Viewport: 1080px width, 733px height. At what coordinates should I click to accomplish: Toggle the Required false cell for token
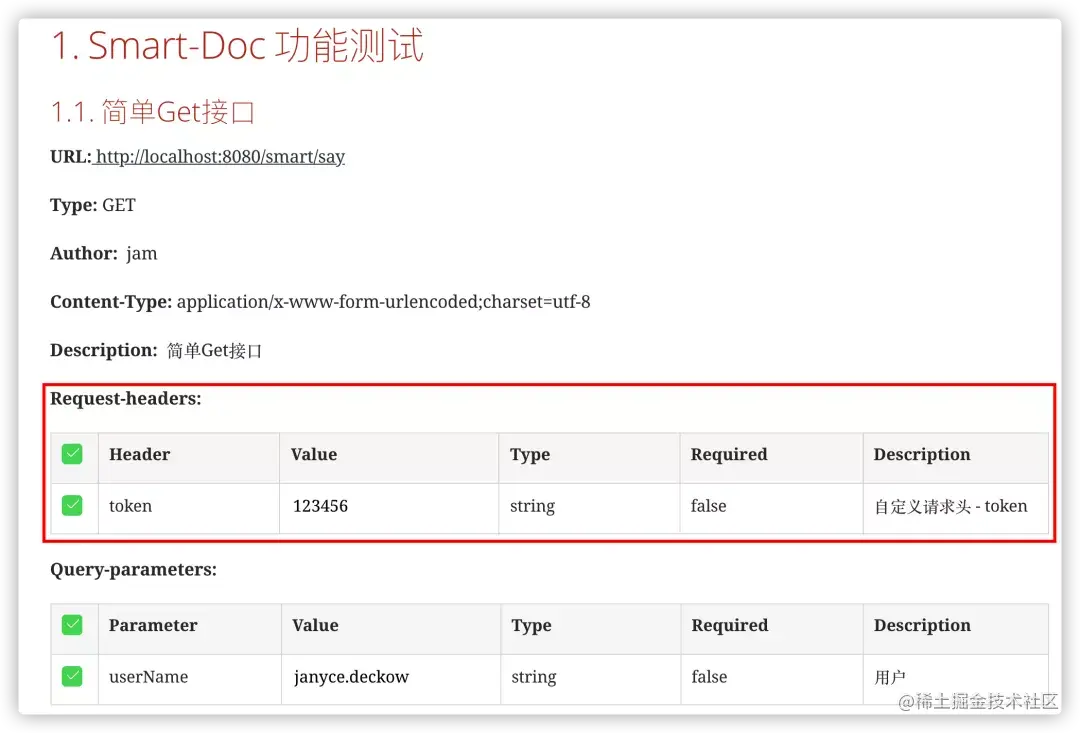pyautogui.click(x=709, y=505)
